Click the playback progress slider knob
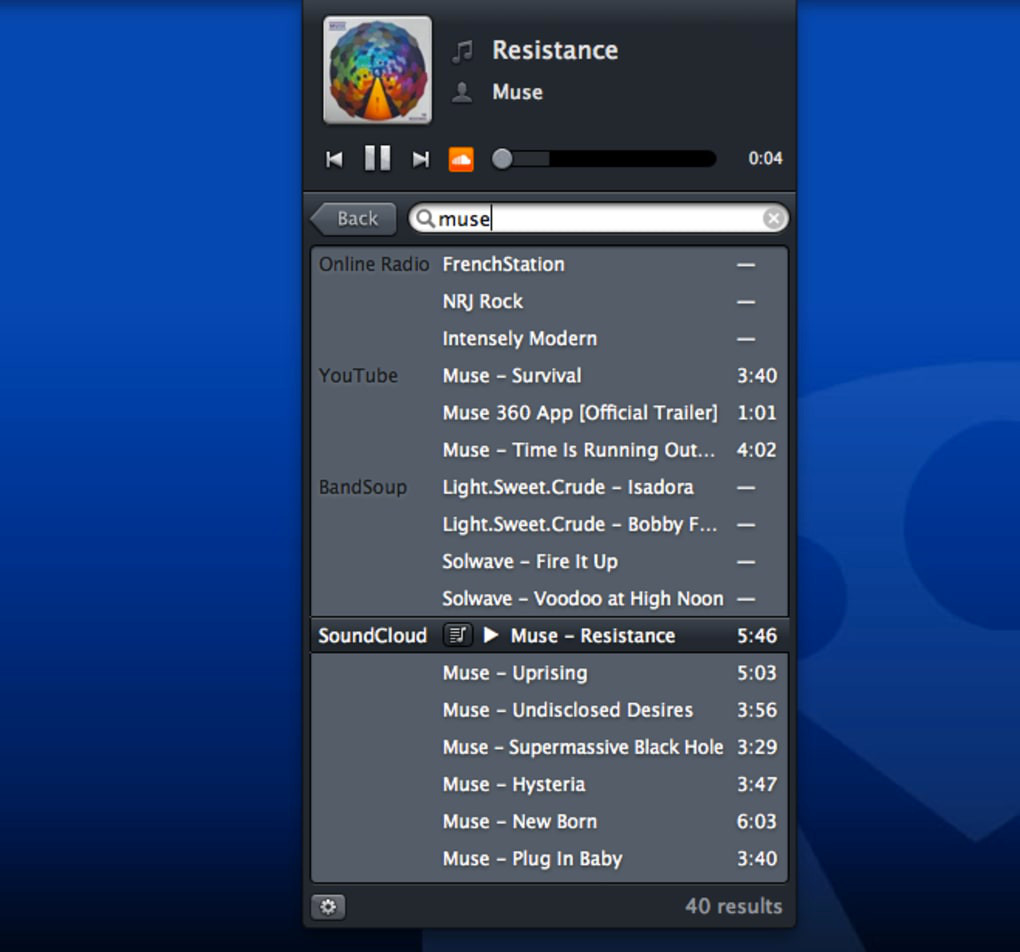Viewport: 1020px width, 952px height. [x=502, y=159]
